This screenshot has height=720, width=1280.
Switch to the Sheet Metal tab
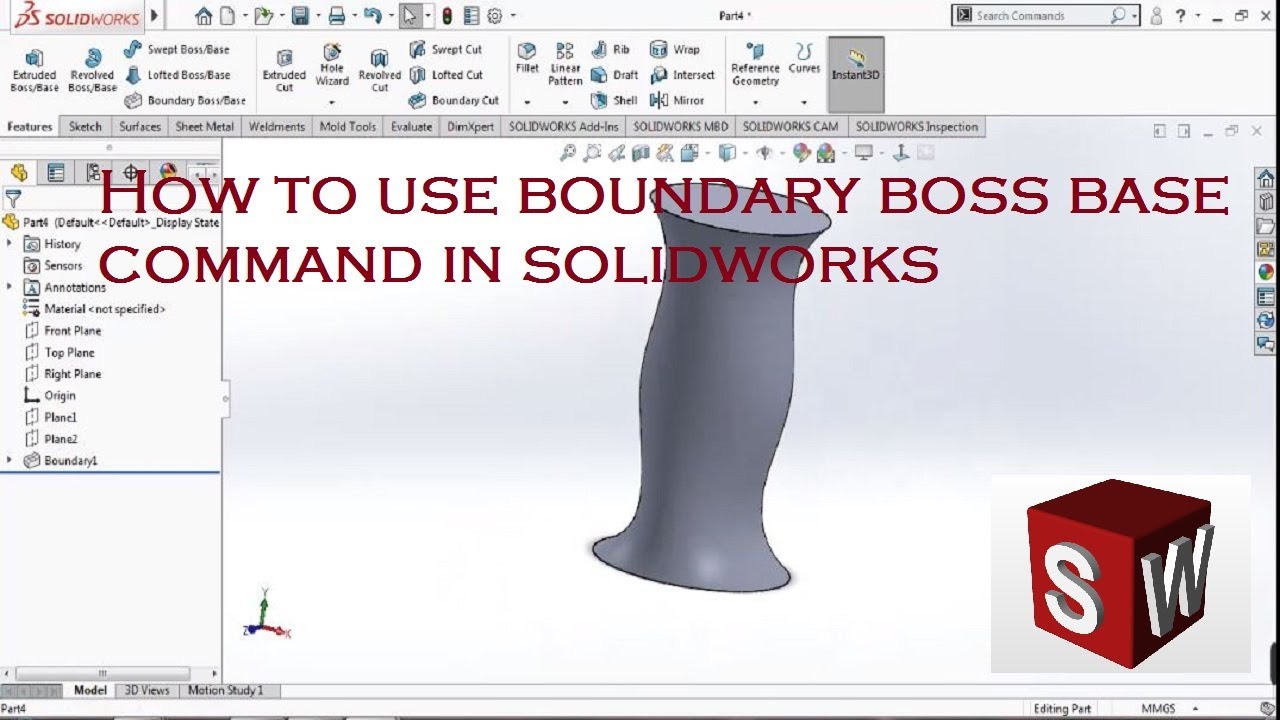[205, 127]
